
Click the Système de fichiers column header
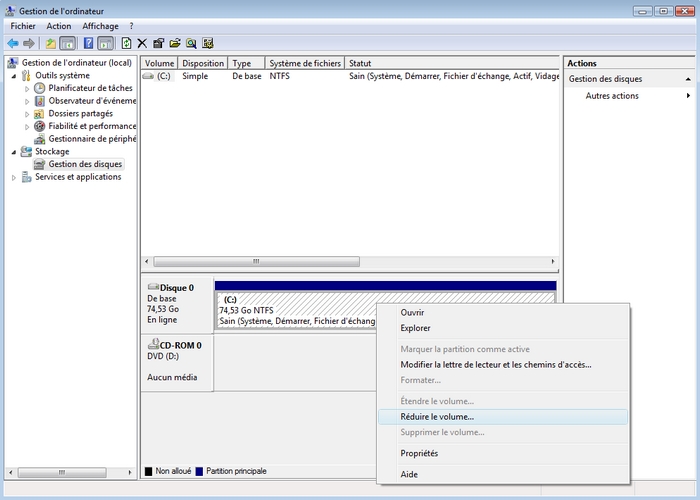[305, 63]
